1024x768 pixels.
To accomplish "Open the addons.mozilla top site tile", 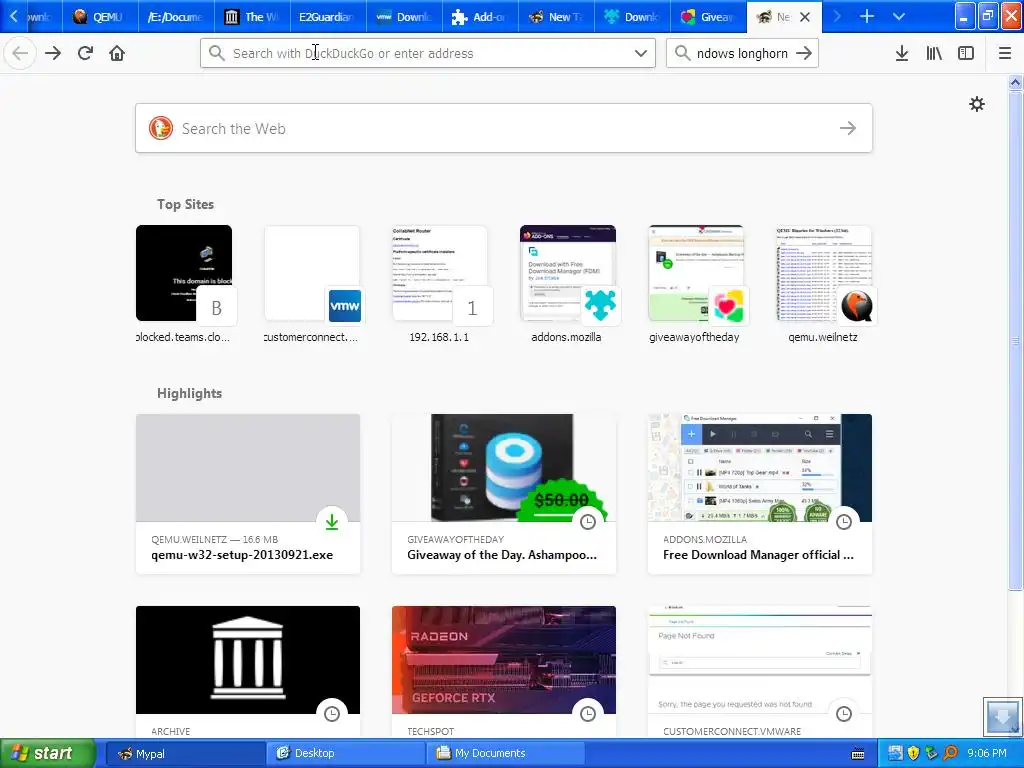I will pos(568,284).
